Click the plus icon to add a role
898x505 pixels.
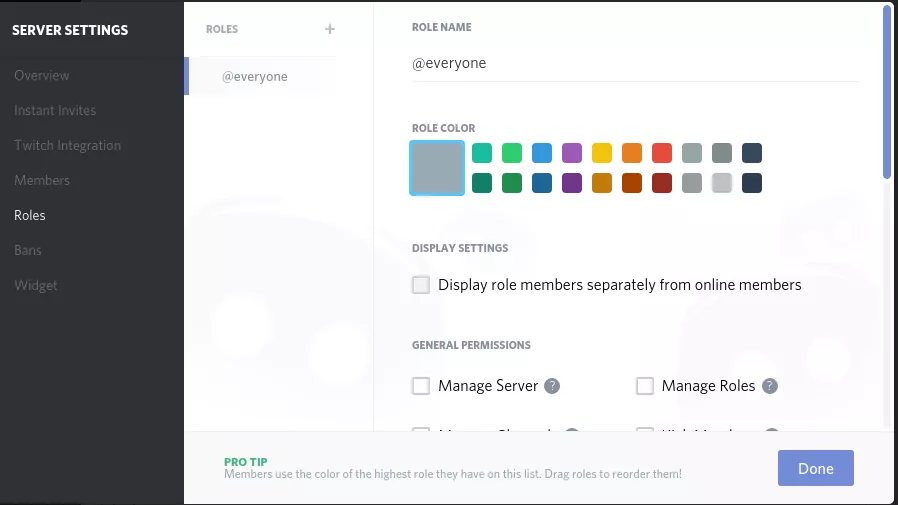(x=330, y=29)
